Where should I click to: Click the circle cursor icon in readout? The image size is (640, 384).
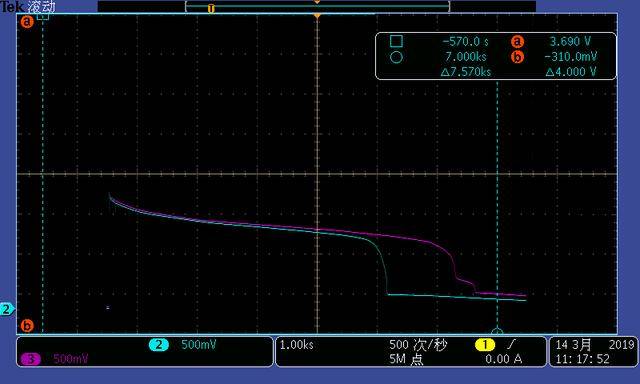[x=396, y=57]
